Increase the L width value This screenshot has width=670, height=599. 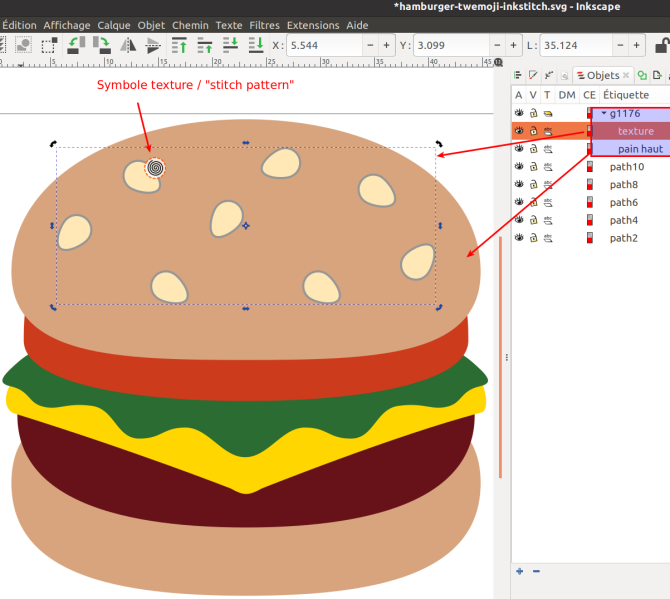tap(636, 45)
